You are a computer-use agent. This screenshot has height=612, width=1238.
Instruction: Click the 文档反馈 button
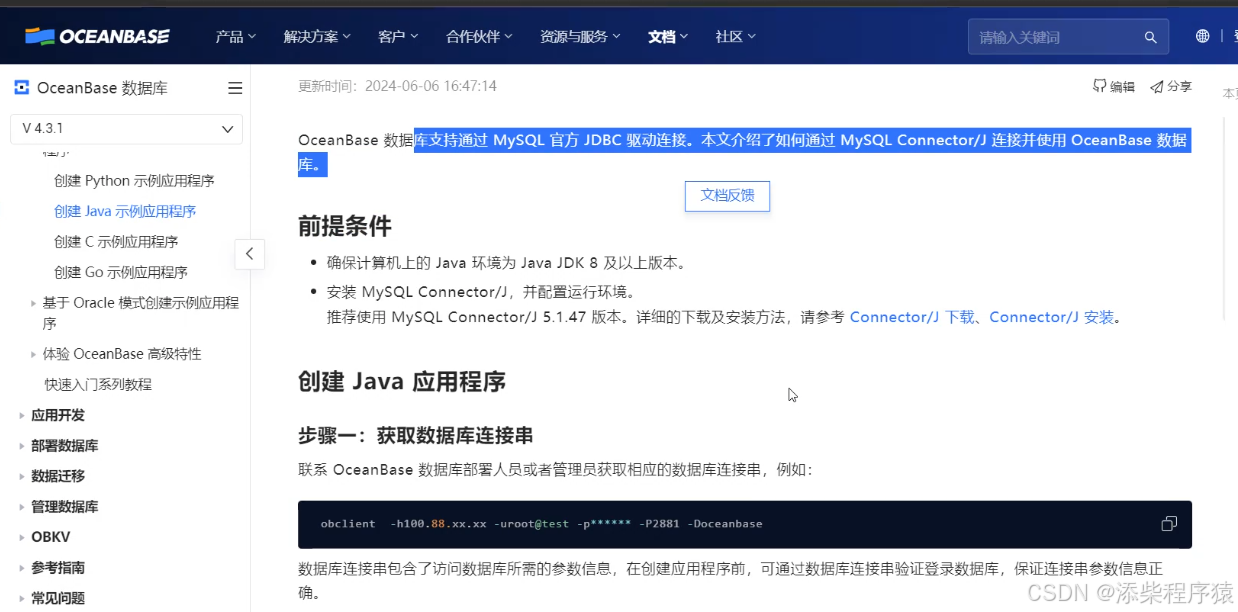727,196
